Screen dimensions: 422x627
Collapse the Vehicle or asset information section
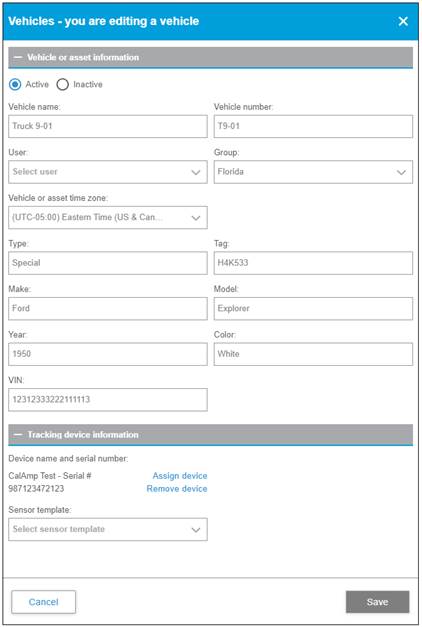point(18,58)
